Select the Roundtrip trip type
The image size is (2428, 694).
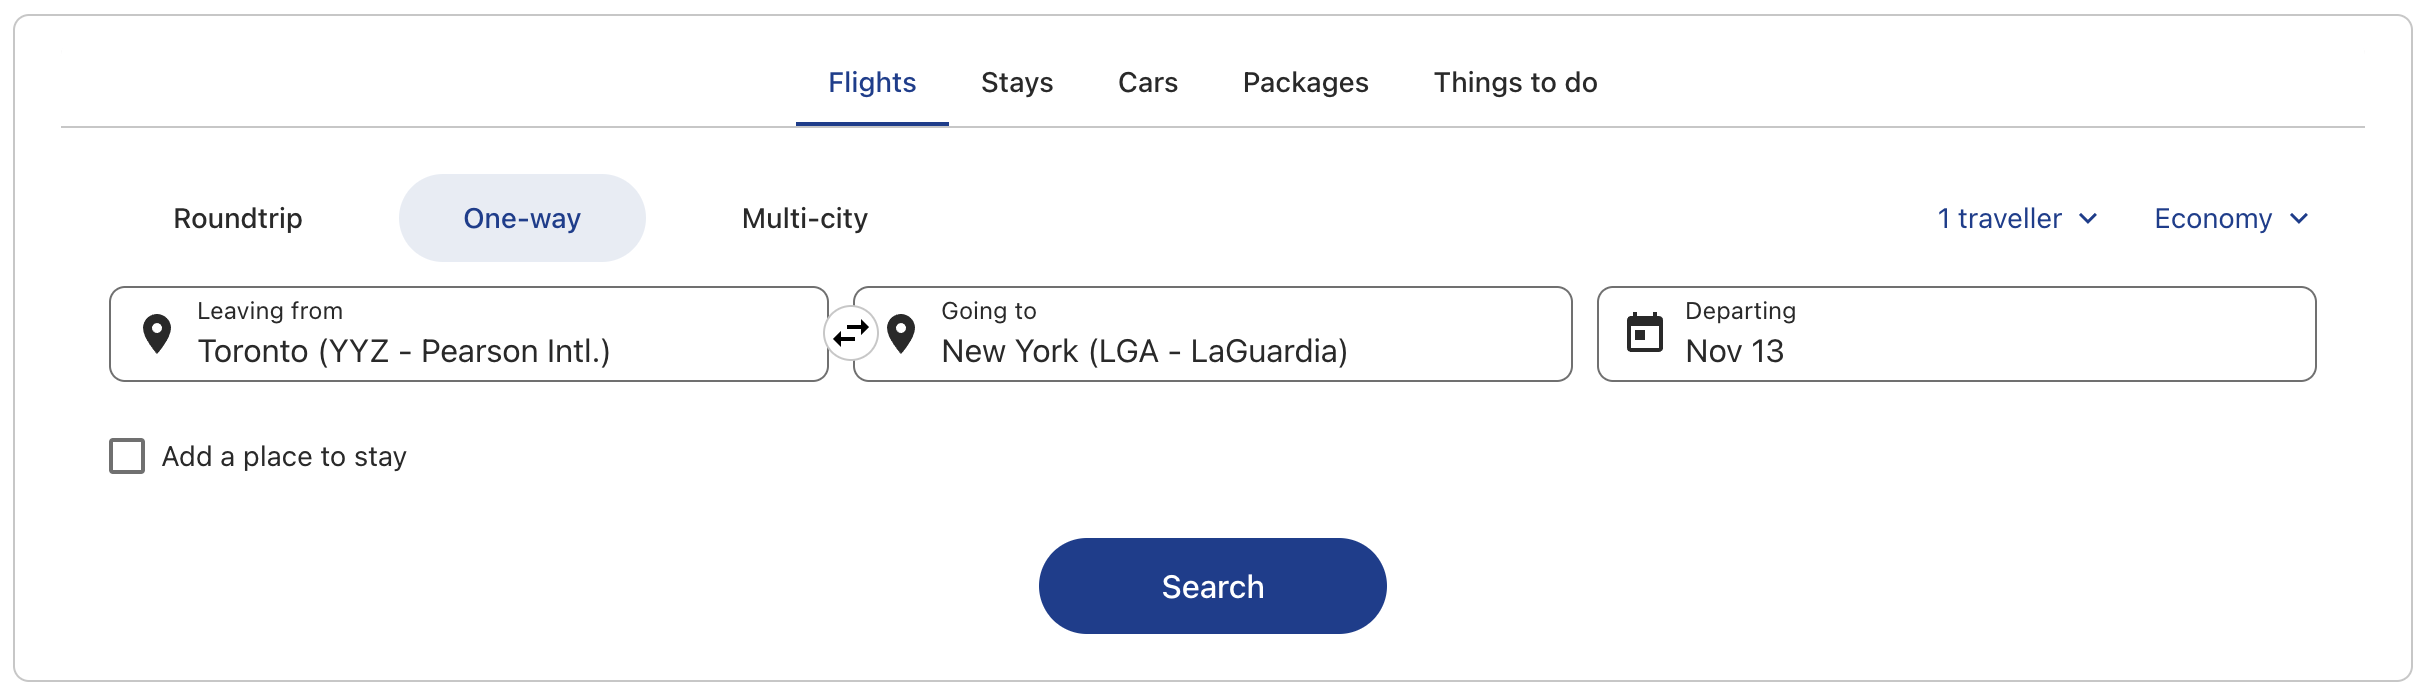[238, 218]
